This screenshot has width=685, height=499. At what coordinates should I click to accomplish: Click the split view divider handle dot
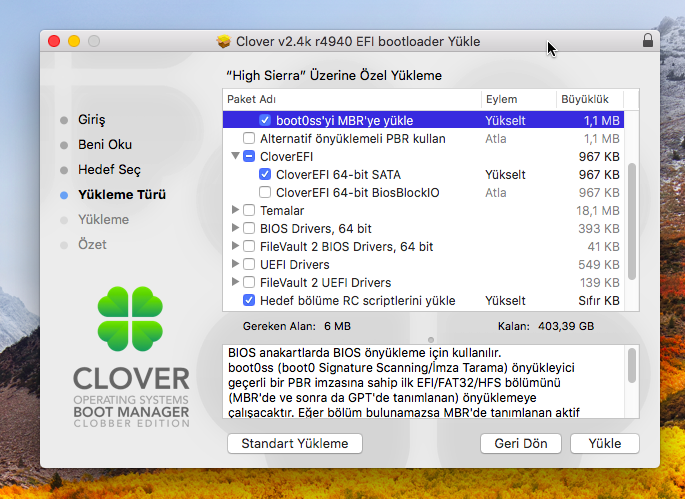click(431, 340)
